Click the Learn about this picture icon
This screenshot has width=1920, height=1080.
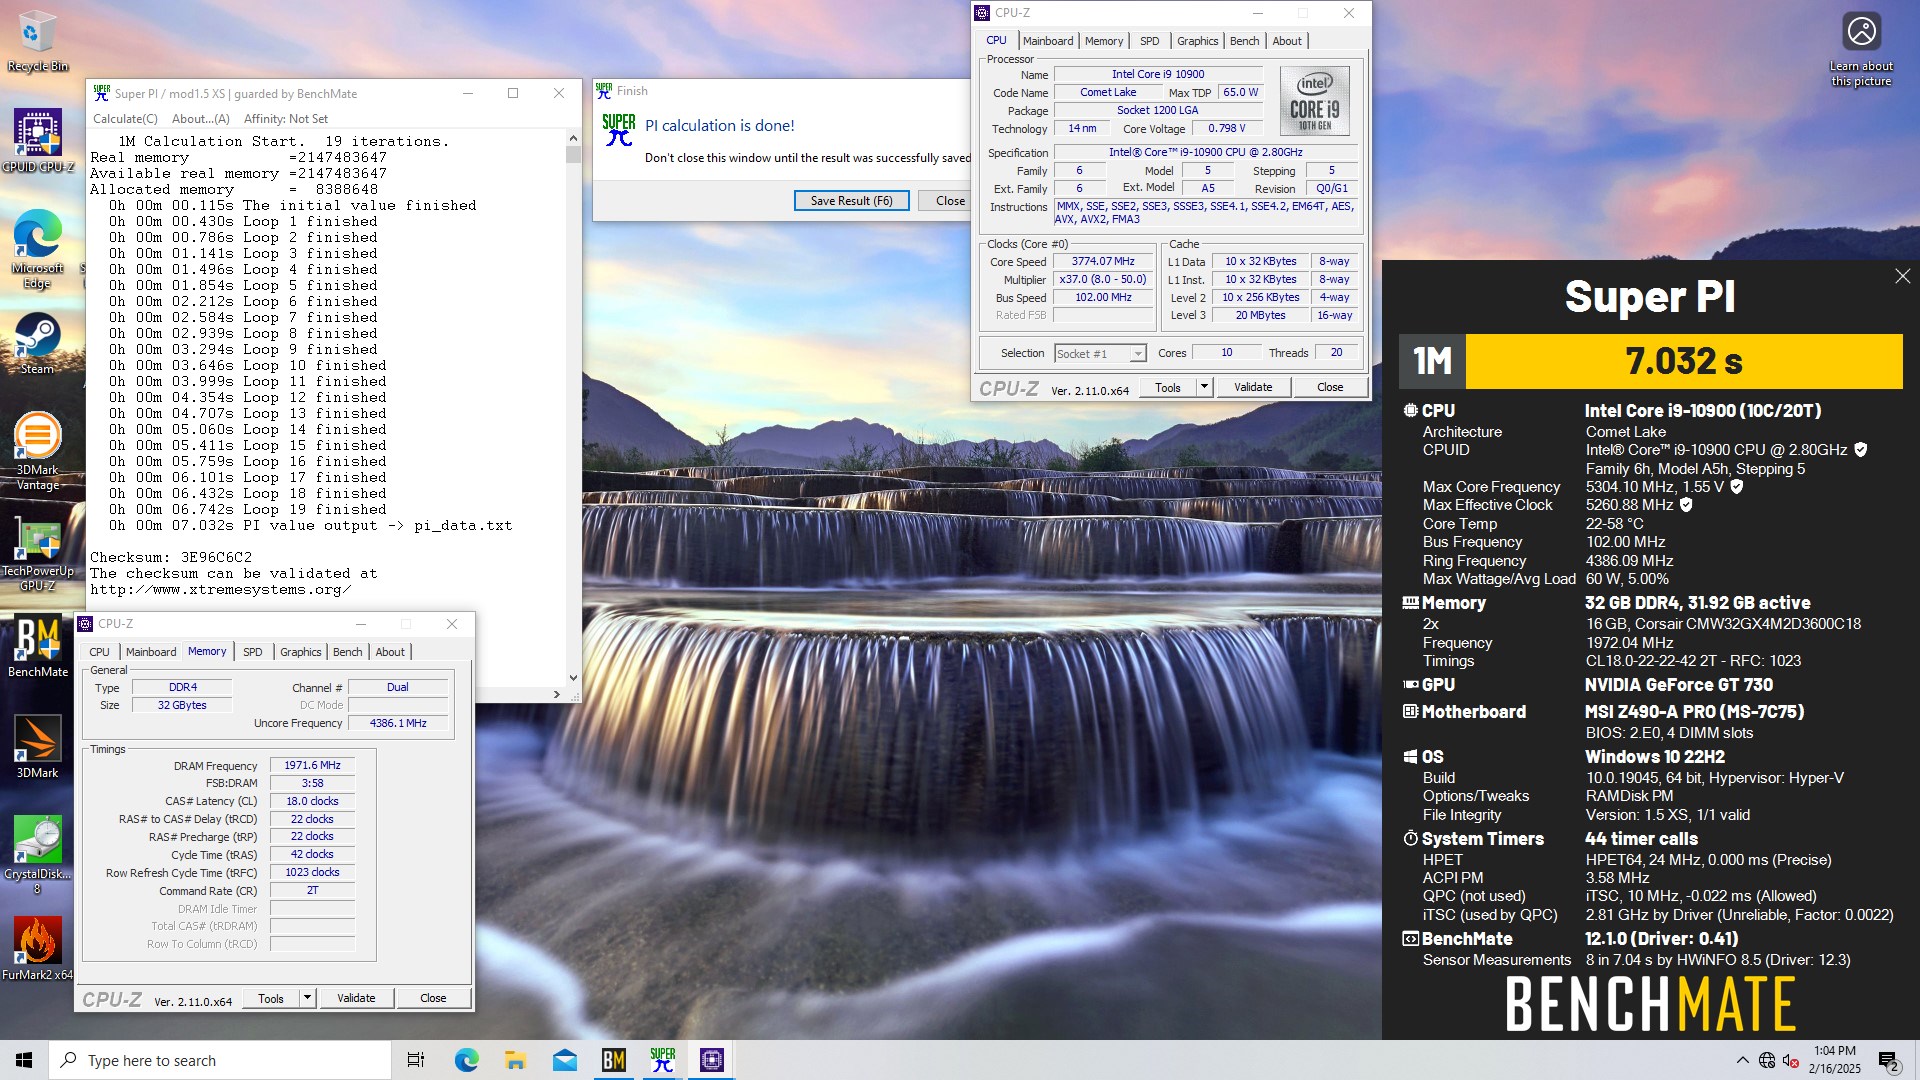(x=1861, y=50)
